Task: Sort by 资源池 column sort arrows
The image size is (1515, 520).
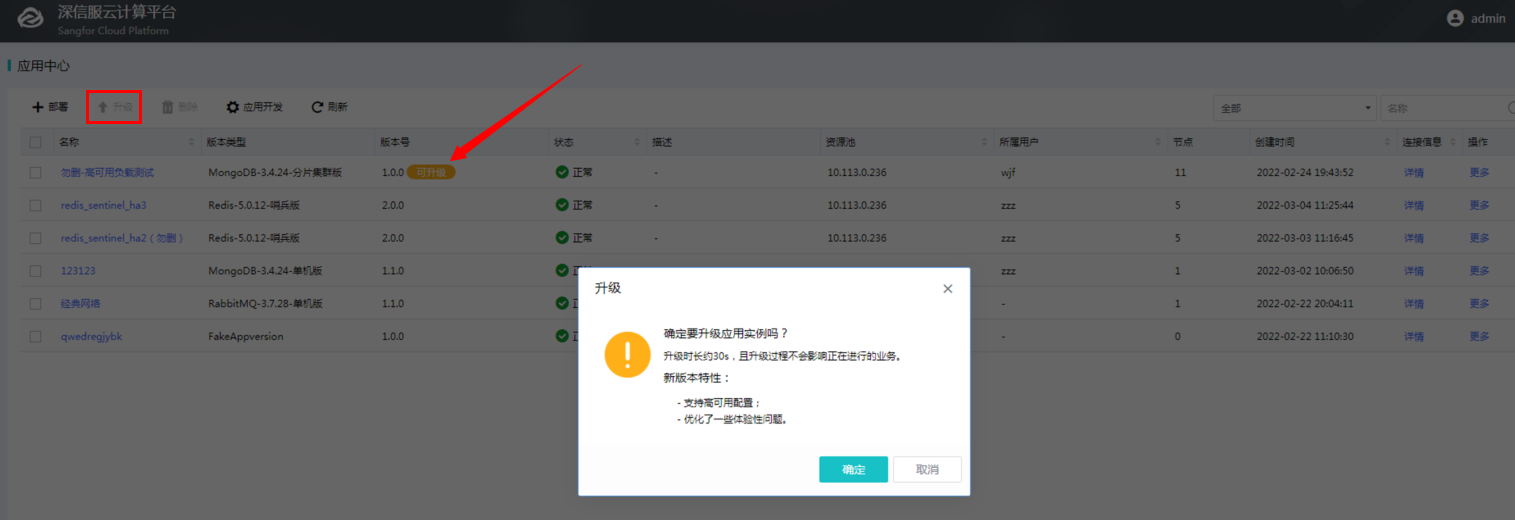Action: coord(984,142)
